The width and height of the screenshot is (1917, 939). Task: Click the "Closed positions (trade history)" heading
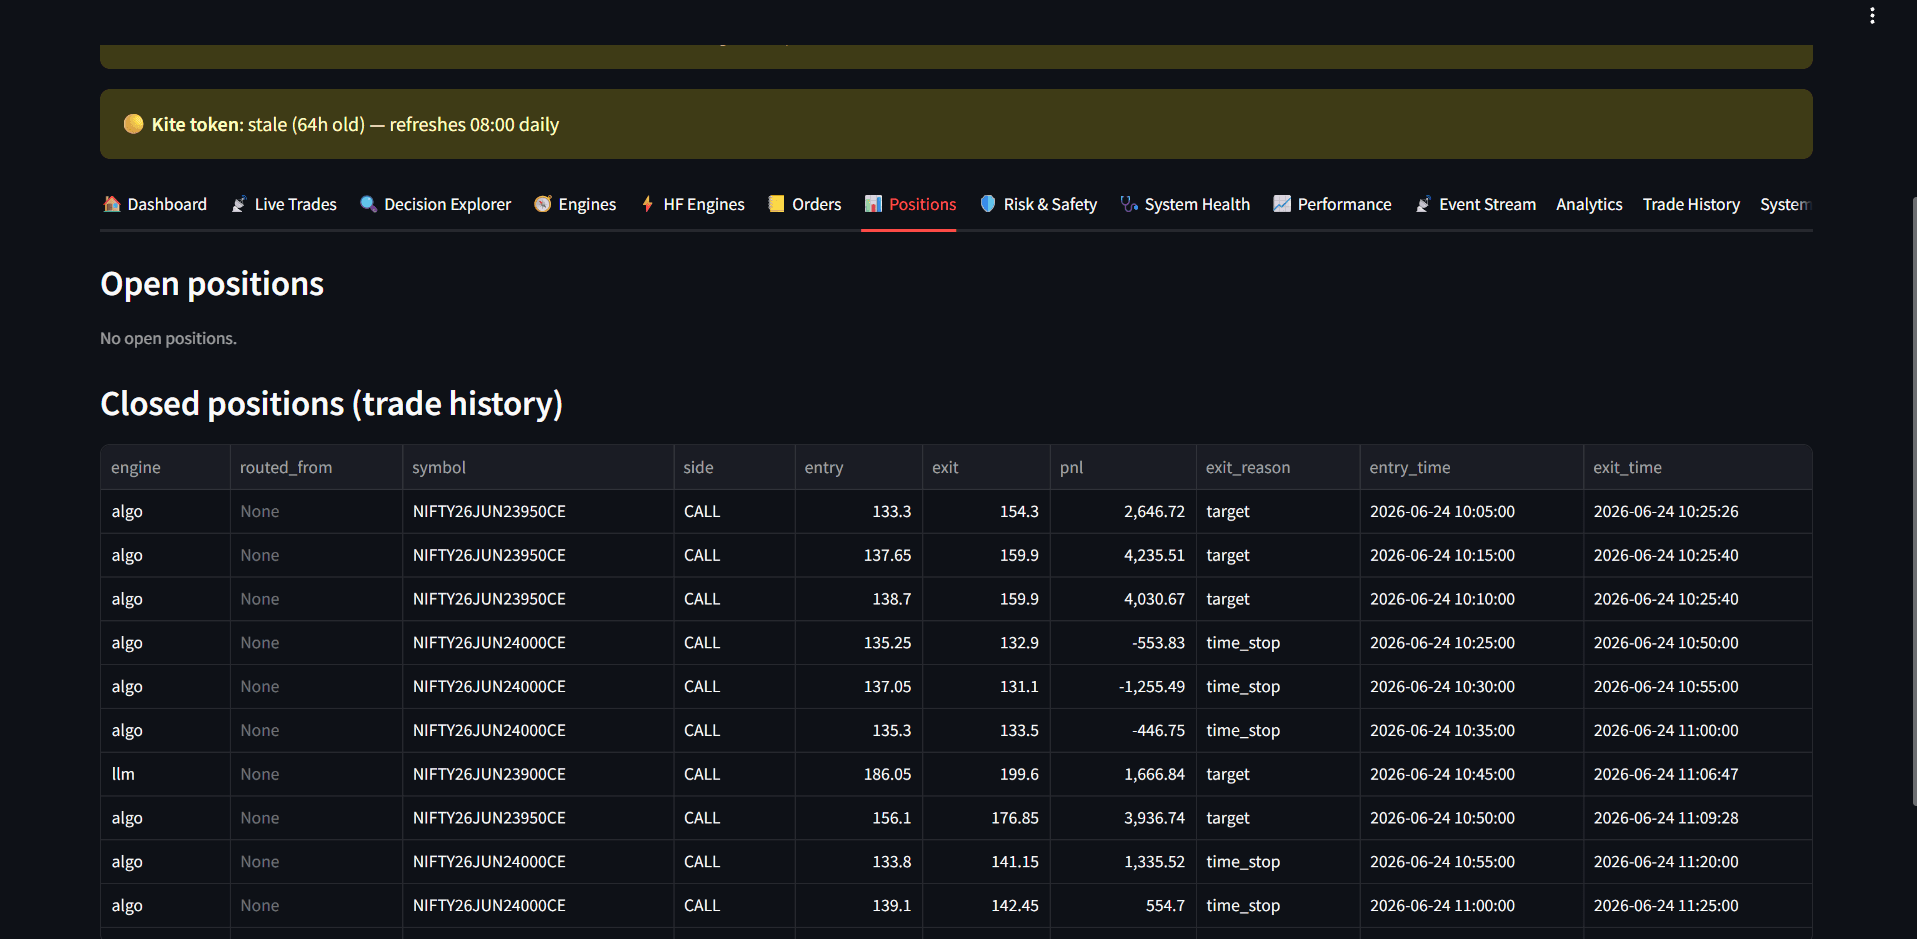pos(332,404)
